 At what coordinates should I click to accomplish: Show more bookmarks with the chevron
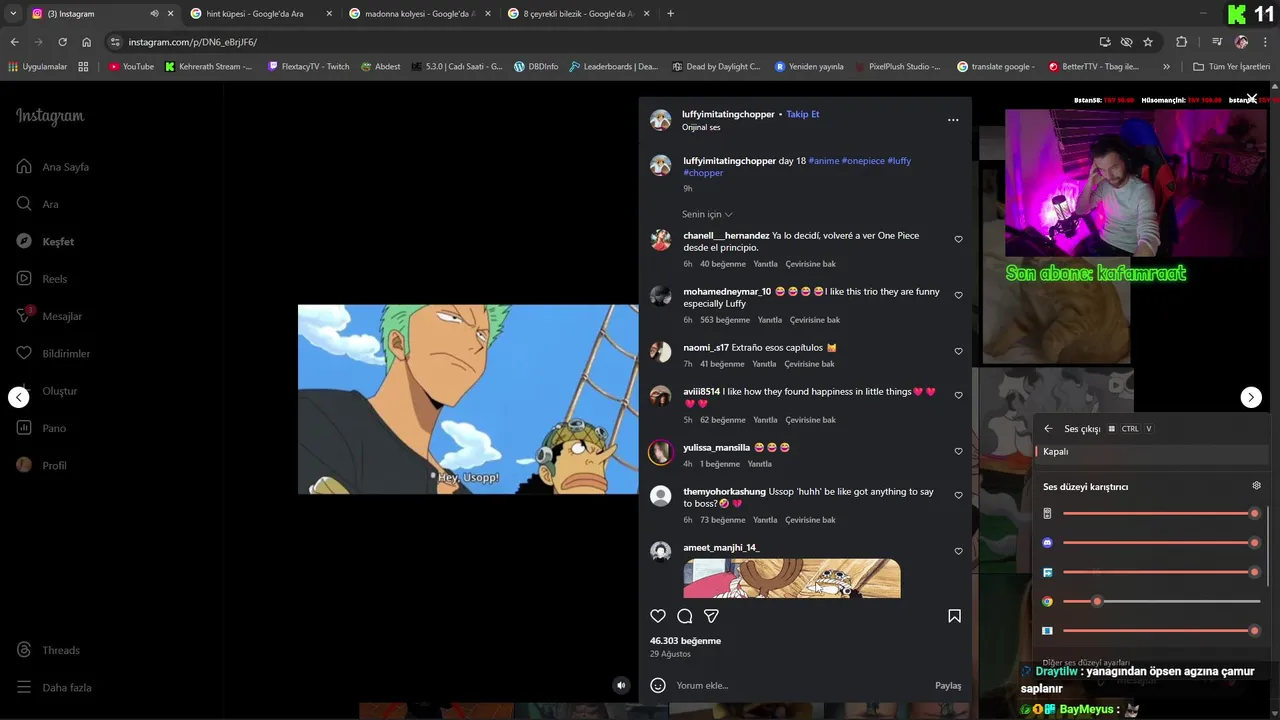pos(1166,67)
